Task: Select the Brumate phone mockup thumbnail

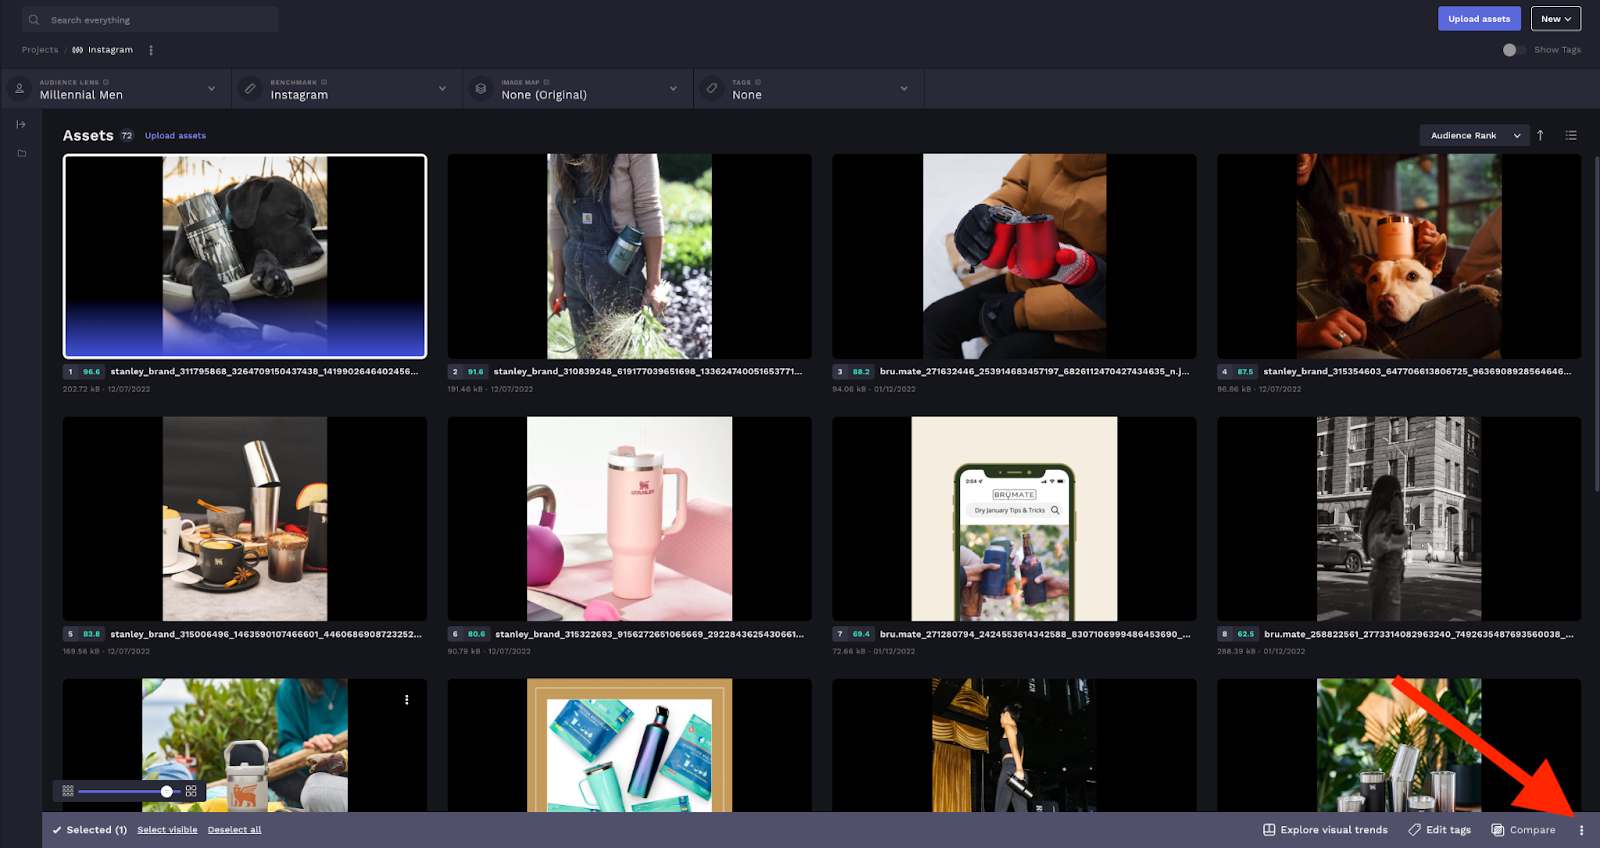Action: [x=1014, y=519]
